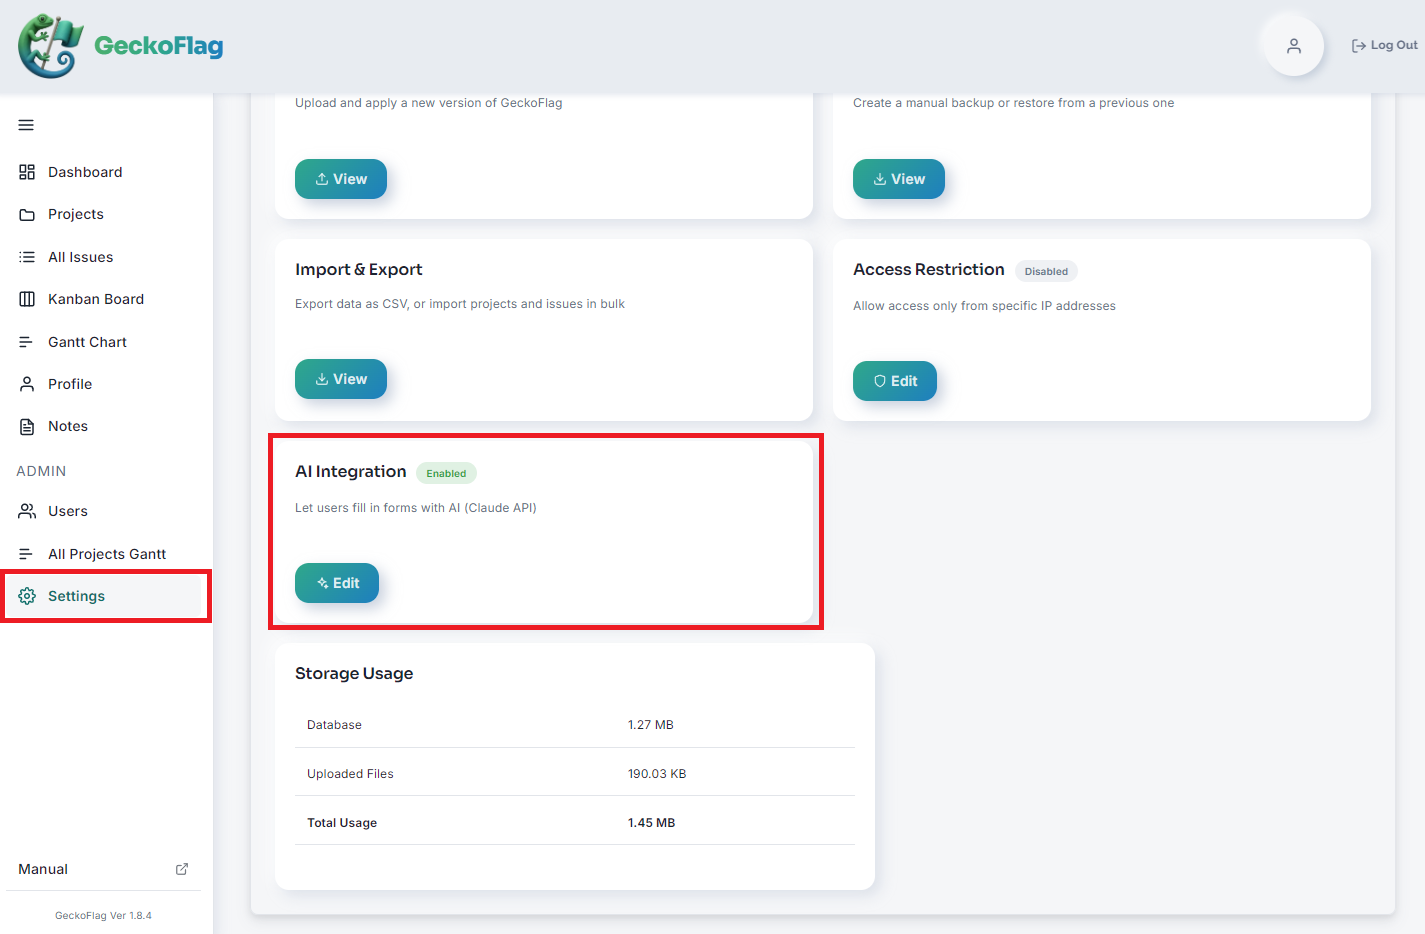Click the Profile person icon in sidebar
The height and width of the screenshot is (934, 1425).
pos(27,384)
